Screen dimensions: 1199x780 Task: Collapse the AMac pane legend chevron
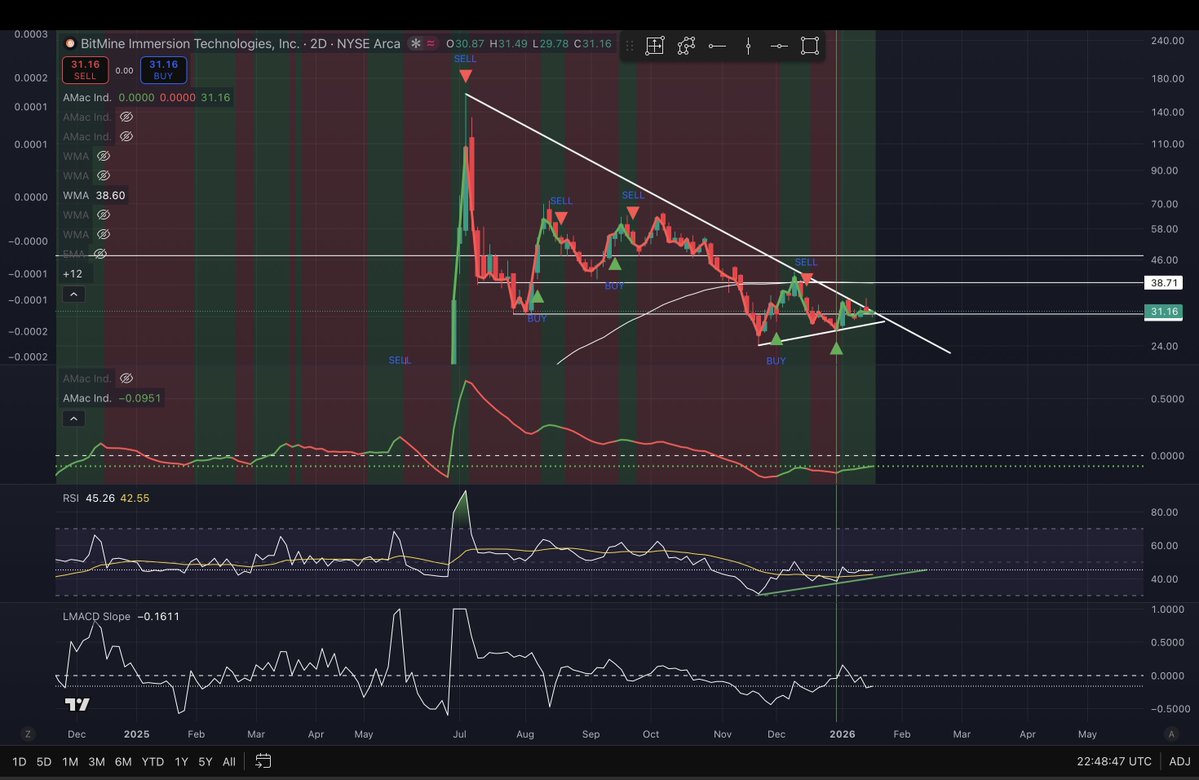pos(73,419)
